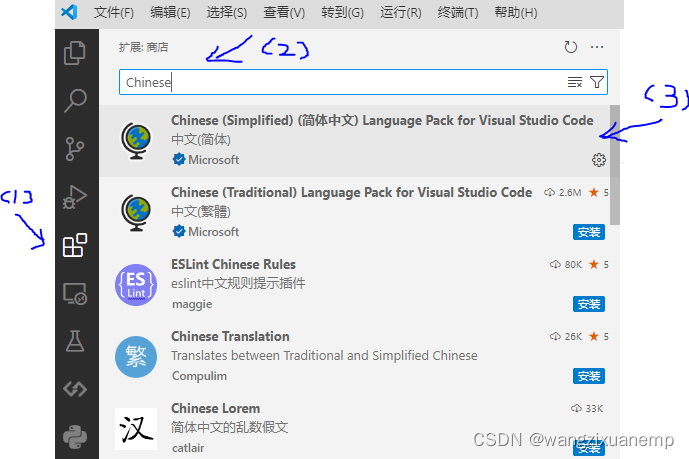Click Microsoft publisher under Simplified pack
The height and width of the screenshot is (459, 689).
point(214,160)
